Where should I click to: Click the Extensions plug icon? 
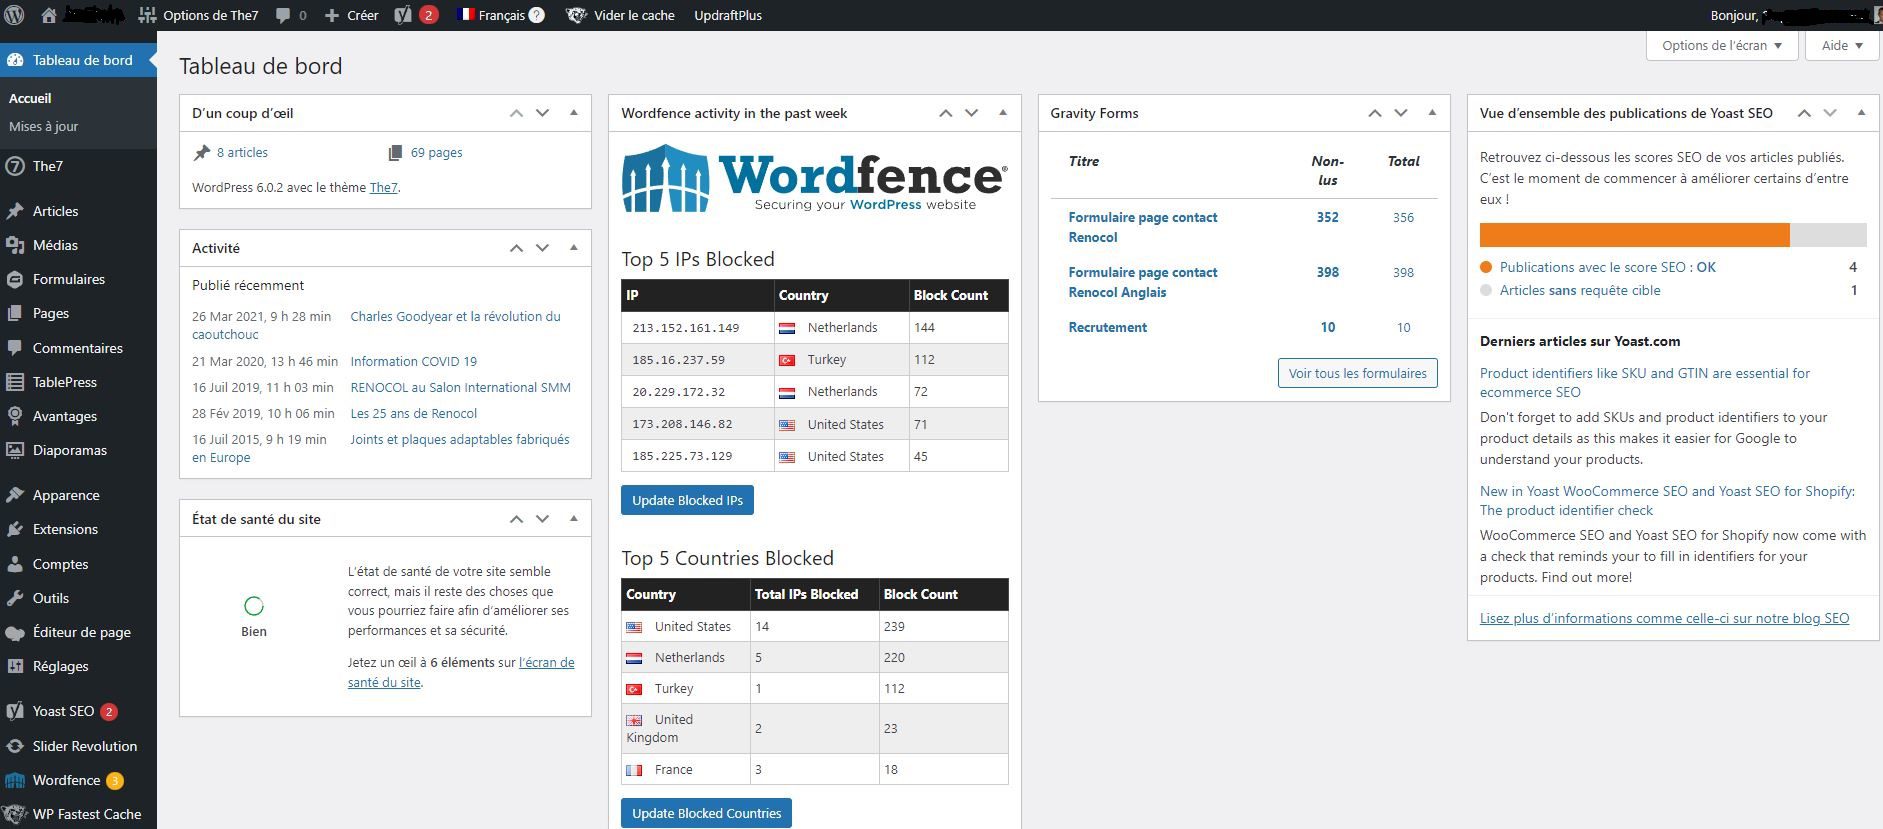(15, 529)
